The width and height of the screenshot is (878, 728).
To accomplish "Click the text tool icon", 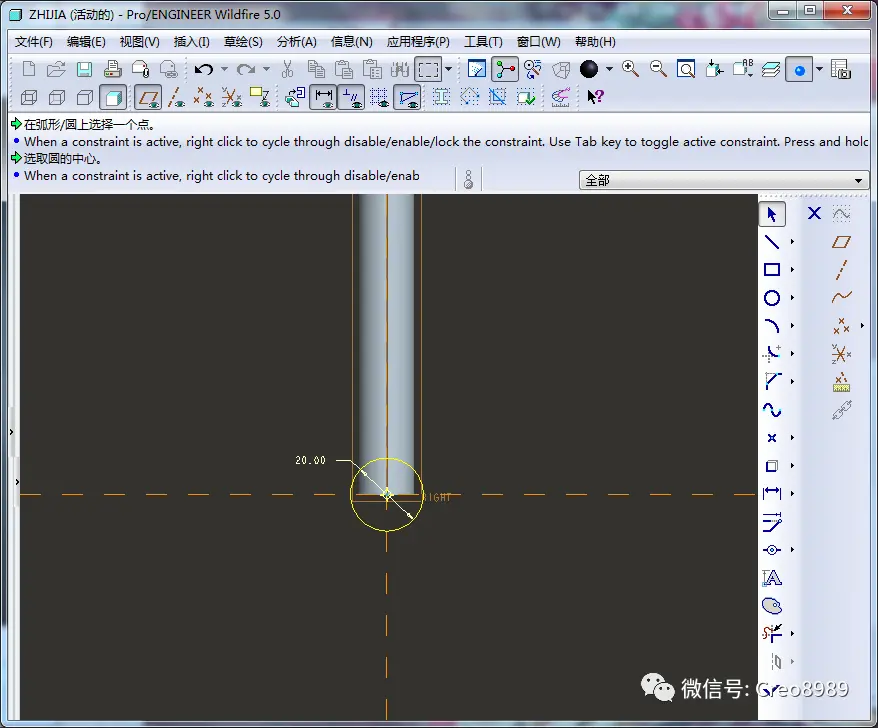I will [x=772, y=578].
